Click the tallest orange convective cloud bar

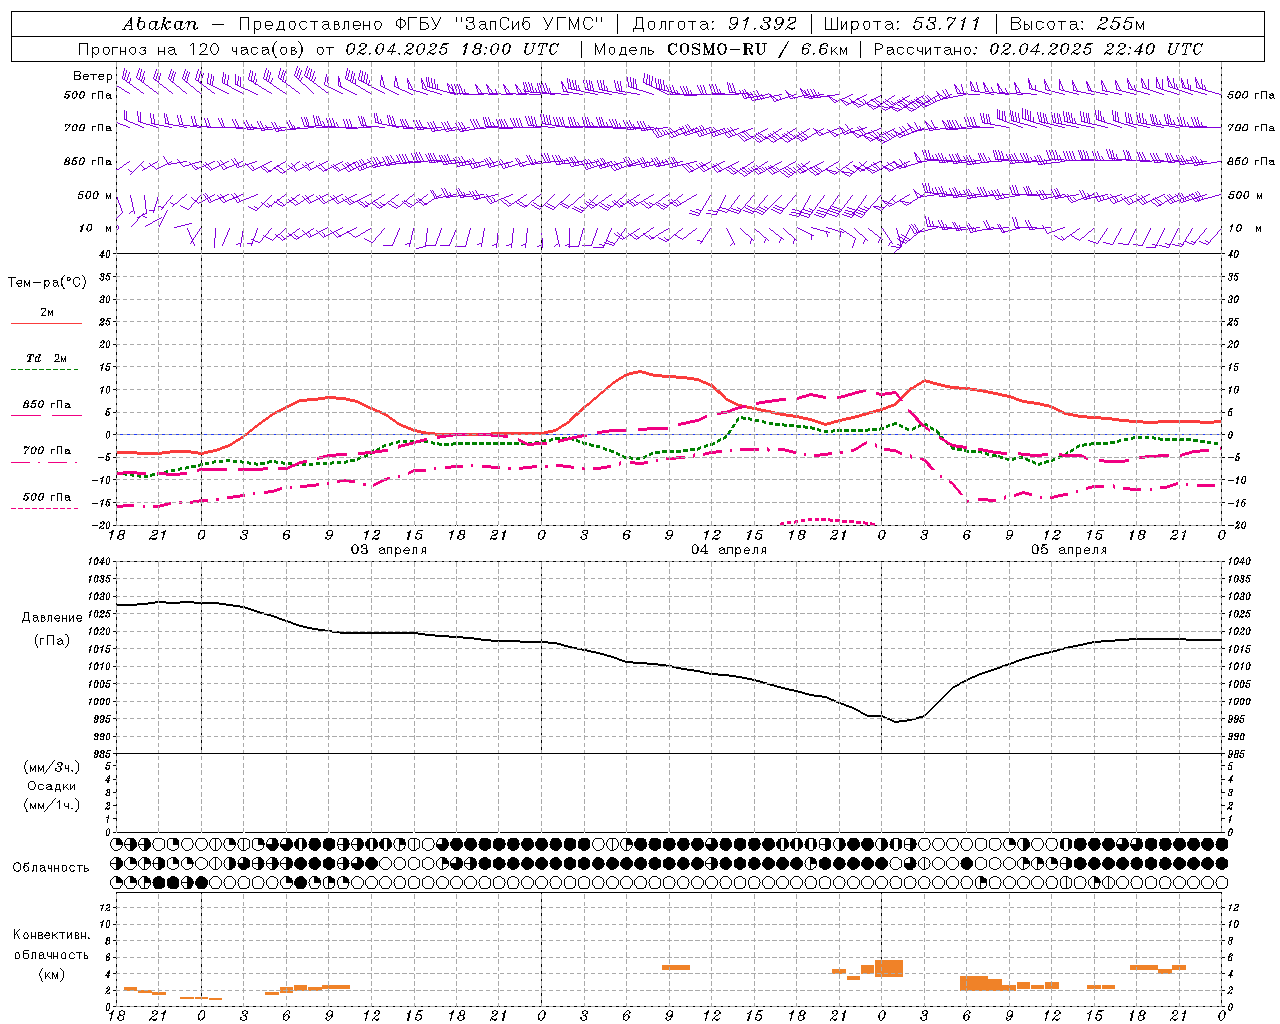point(889,968)
